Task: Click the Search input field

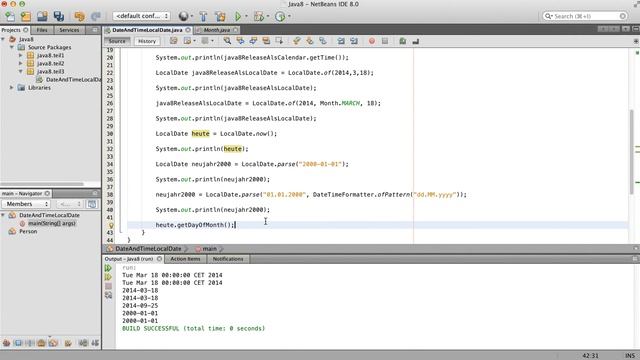Action: coord(585,16)
